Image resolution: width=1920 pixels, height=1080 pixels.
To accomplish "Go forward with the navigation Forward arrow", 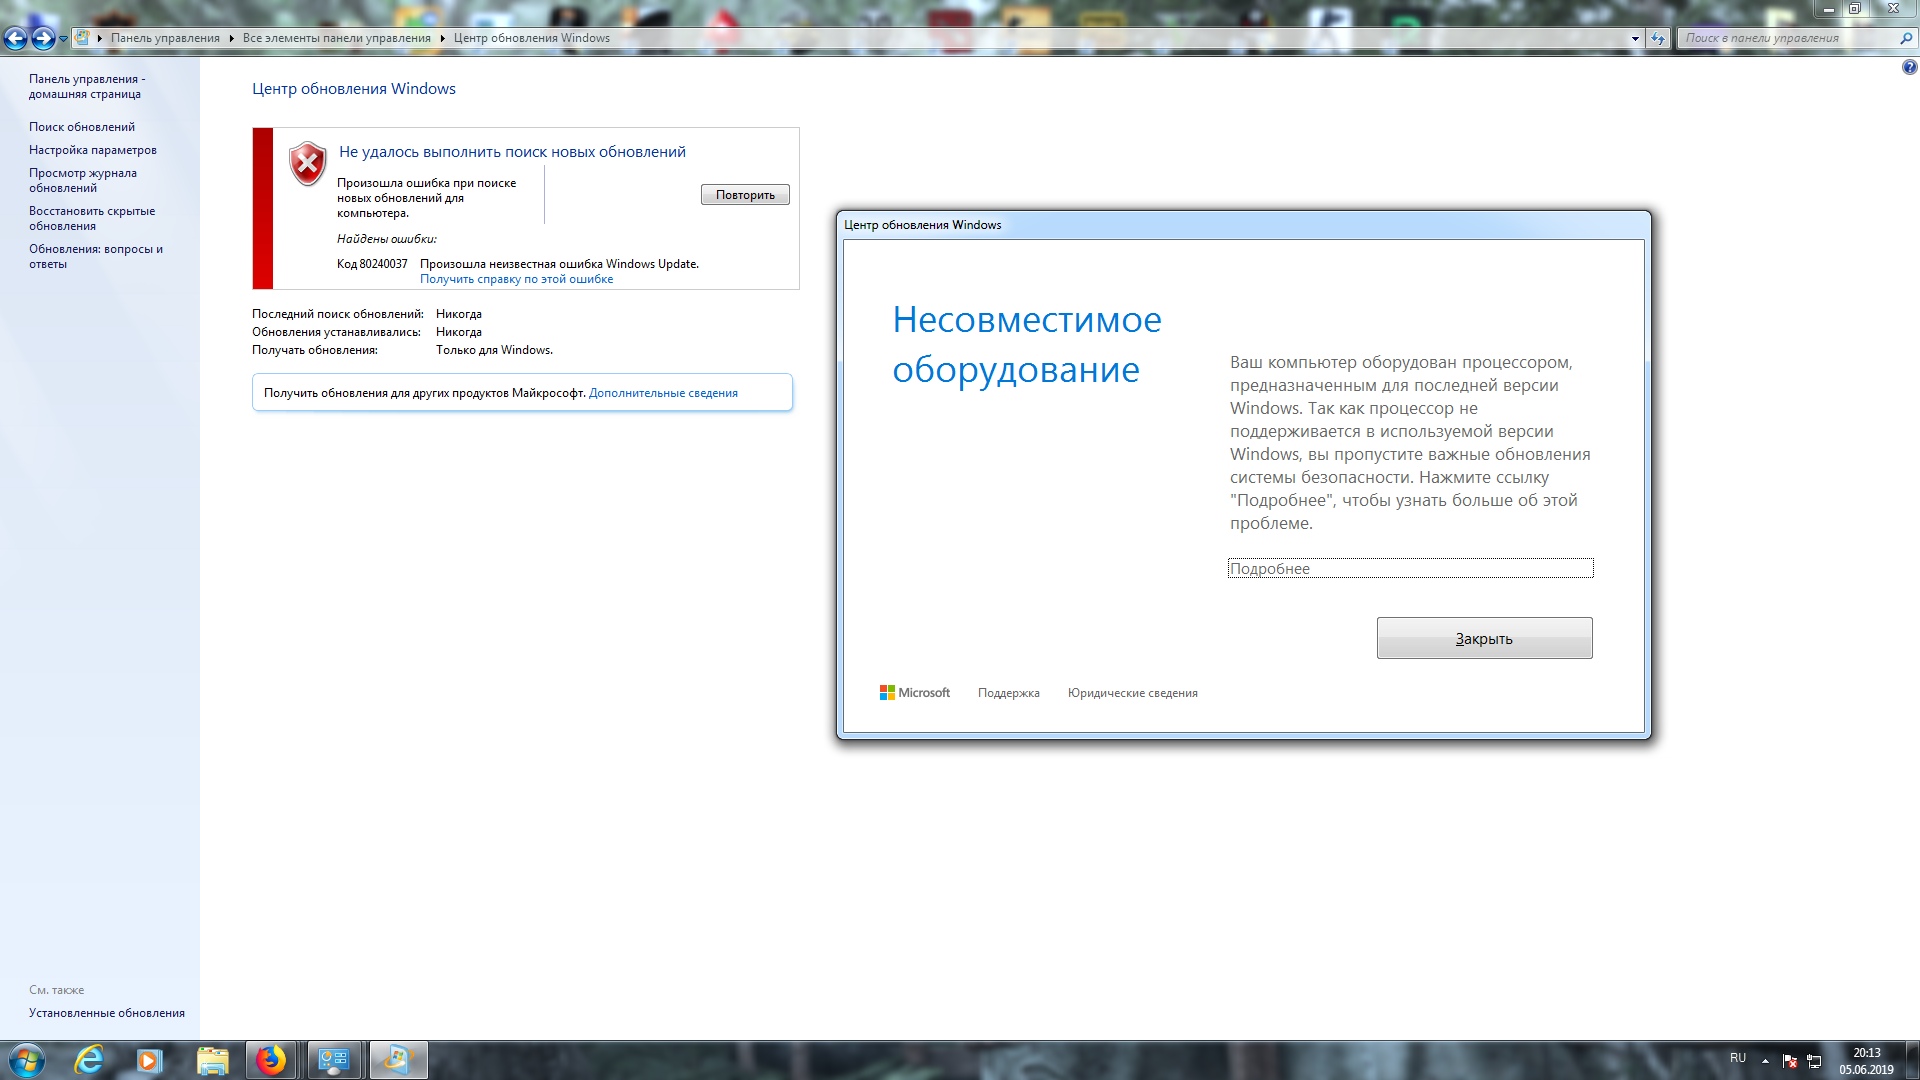I will 43,38.
